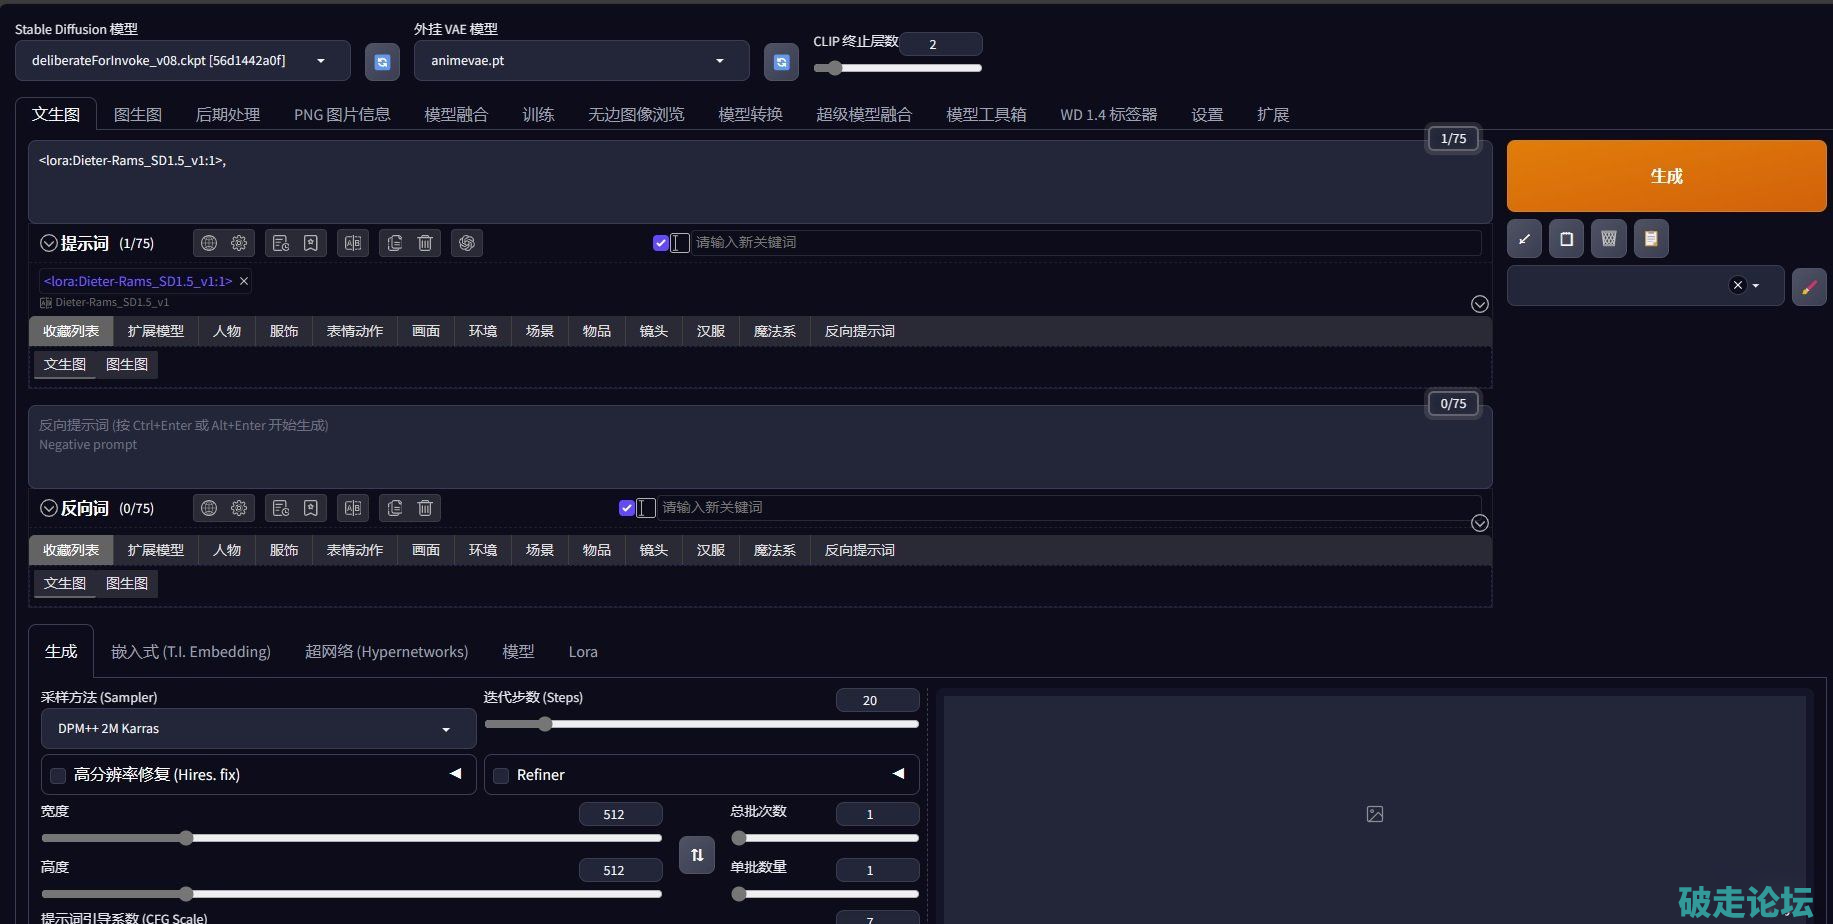The width and height of the screenshot is (1833, 924).
Task: Click gear settings icon in negative prompt toolbar
Action: coord(239,508)
